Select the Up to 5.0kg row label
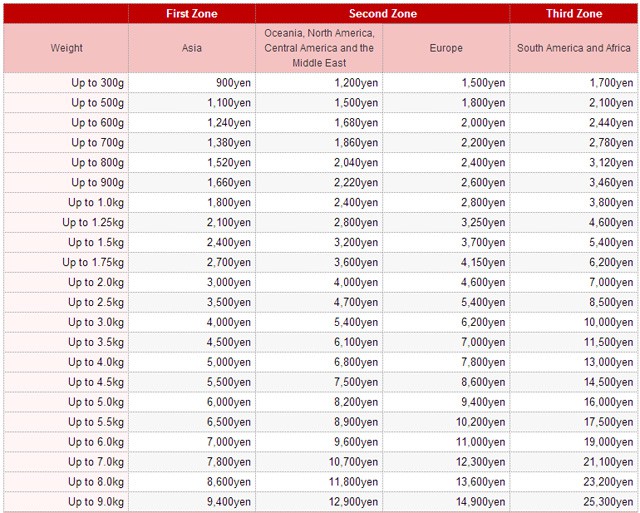 [x=96, y=403]
